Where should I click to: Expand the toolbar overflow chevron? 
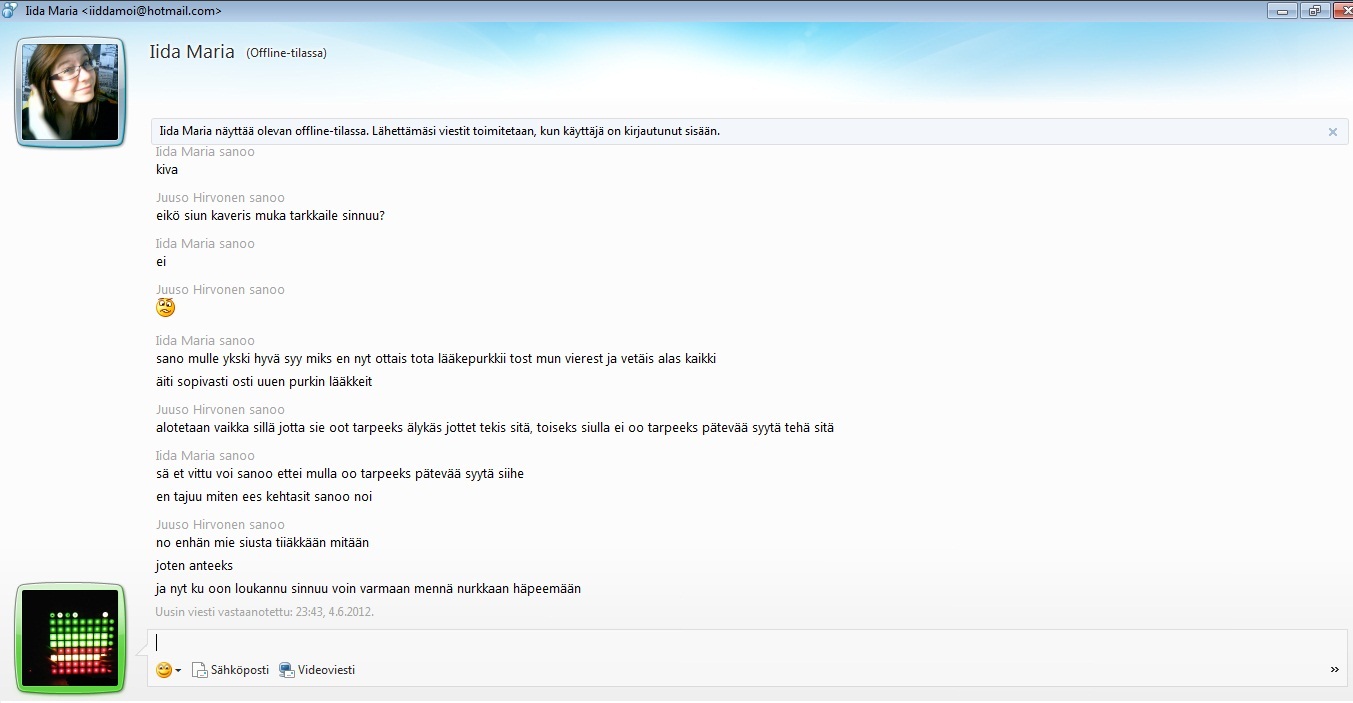pyautogui.click(x=1334, y=670)
